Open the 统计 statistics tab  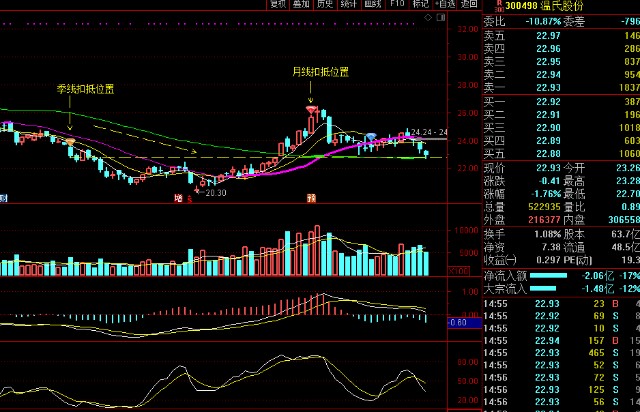click(x=349, y=4)
